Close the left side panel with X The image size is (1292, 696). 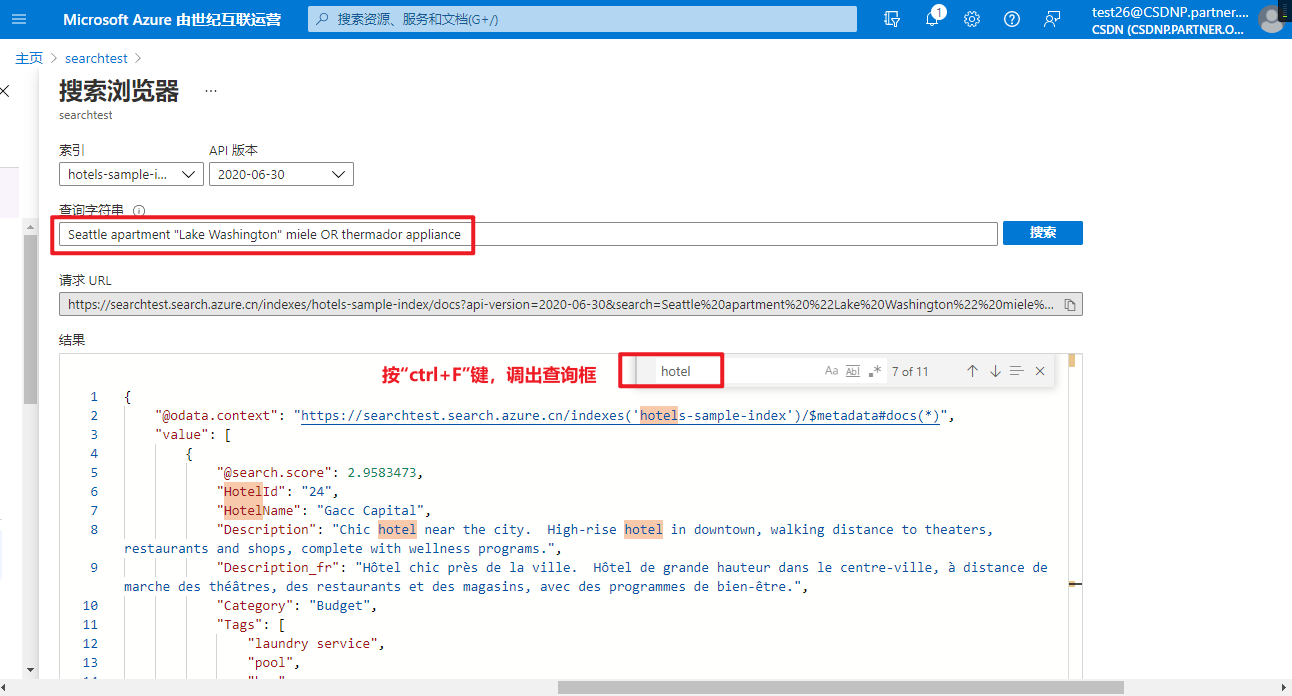pos(5,91)
